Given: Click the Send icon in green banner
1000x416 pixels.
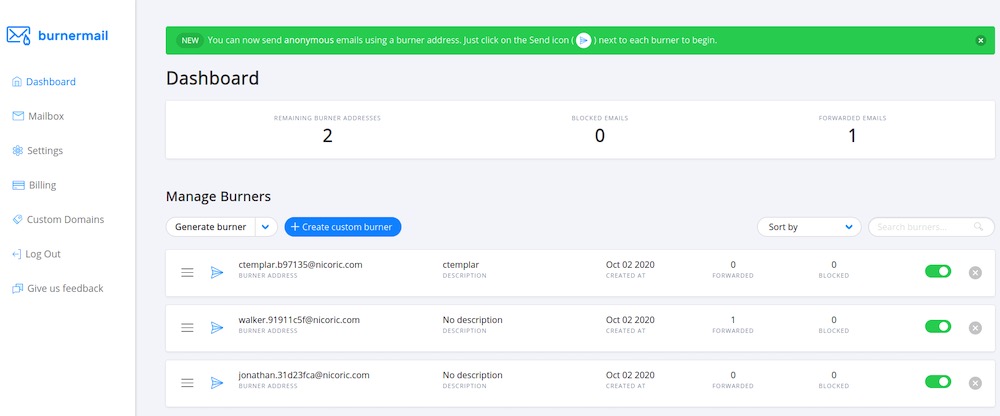Looking at the screenshot, I should tap(584, 40).
